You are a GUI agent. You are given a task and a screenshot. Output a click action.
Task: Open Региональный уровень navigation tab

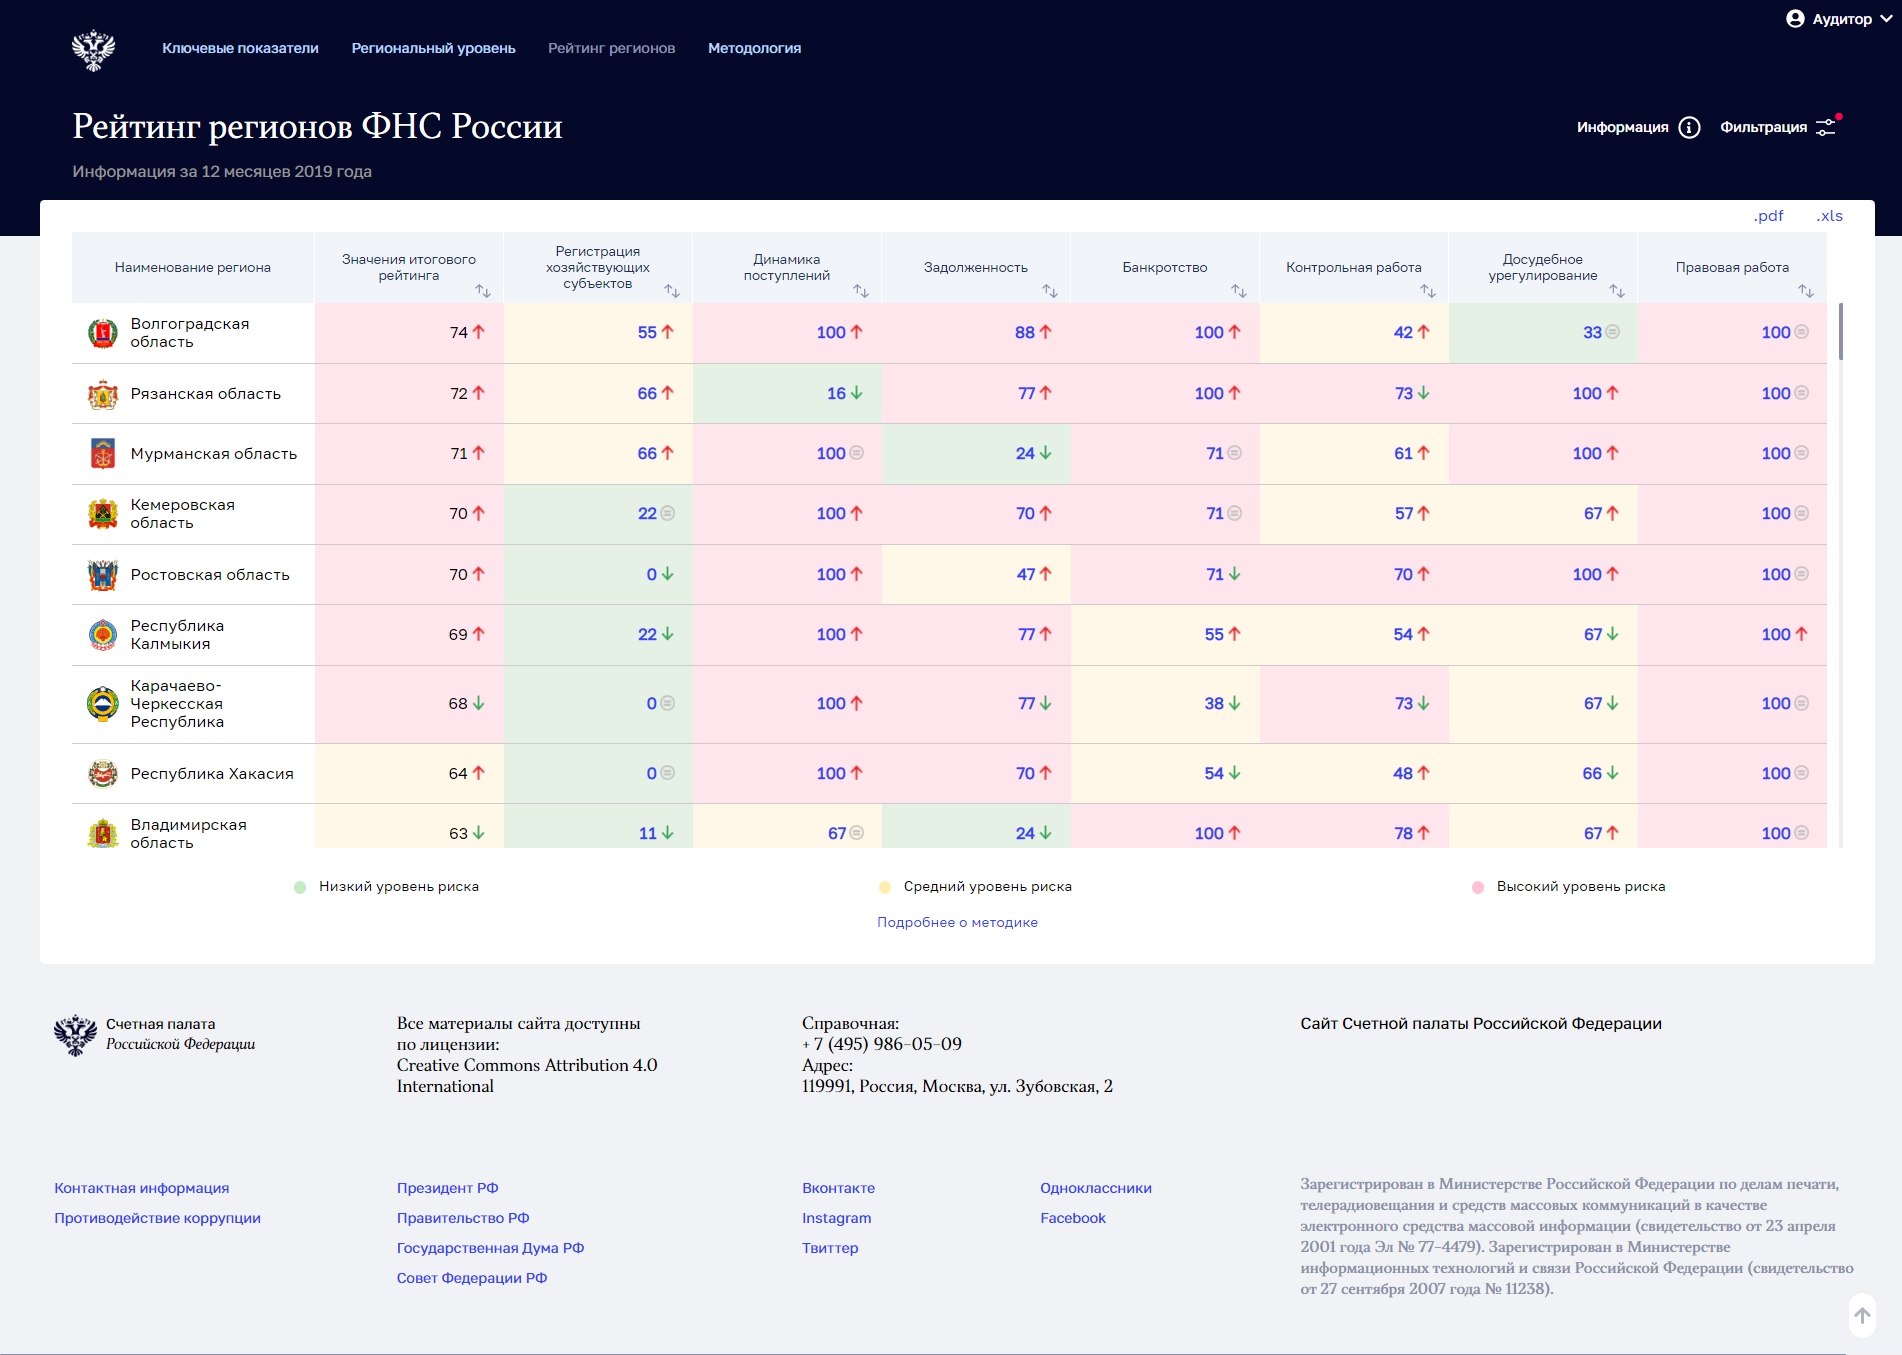tap(433, 48)
